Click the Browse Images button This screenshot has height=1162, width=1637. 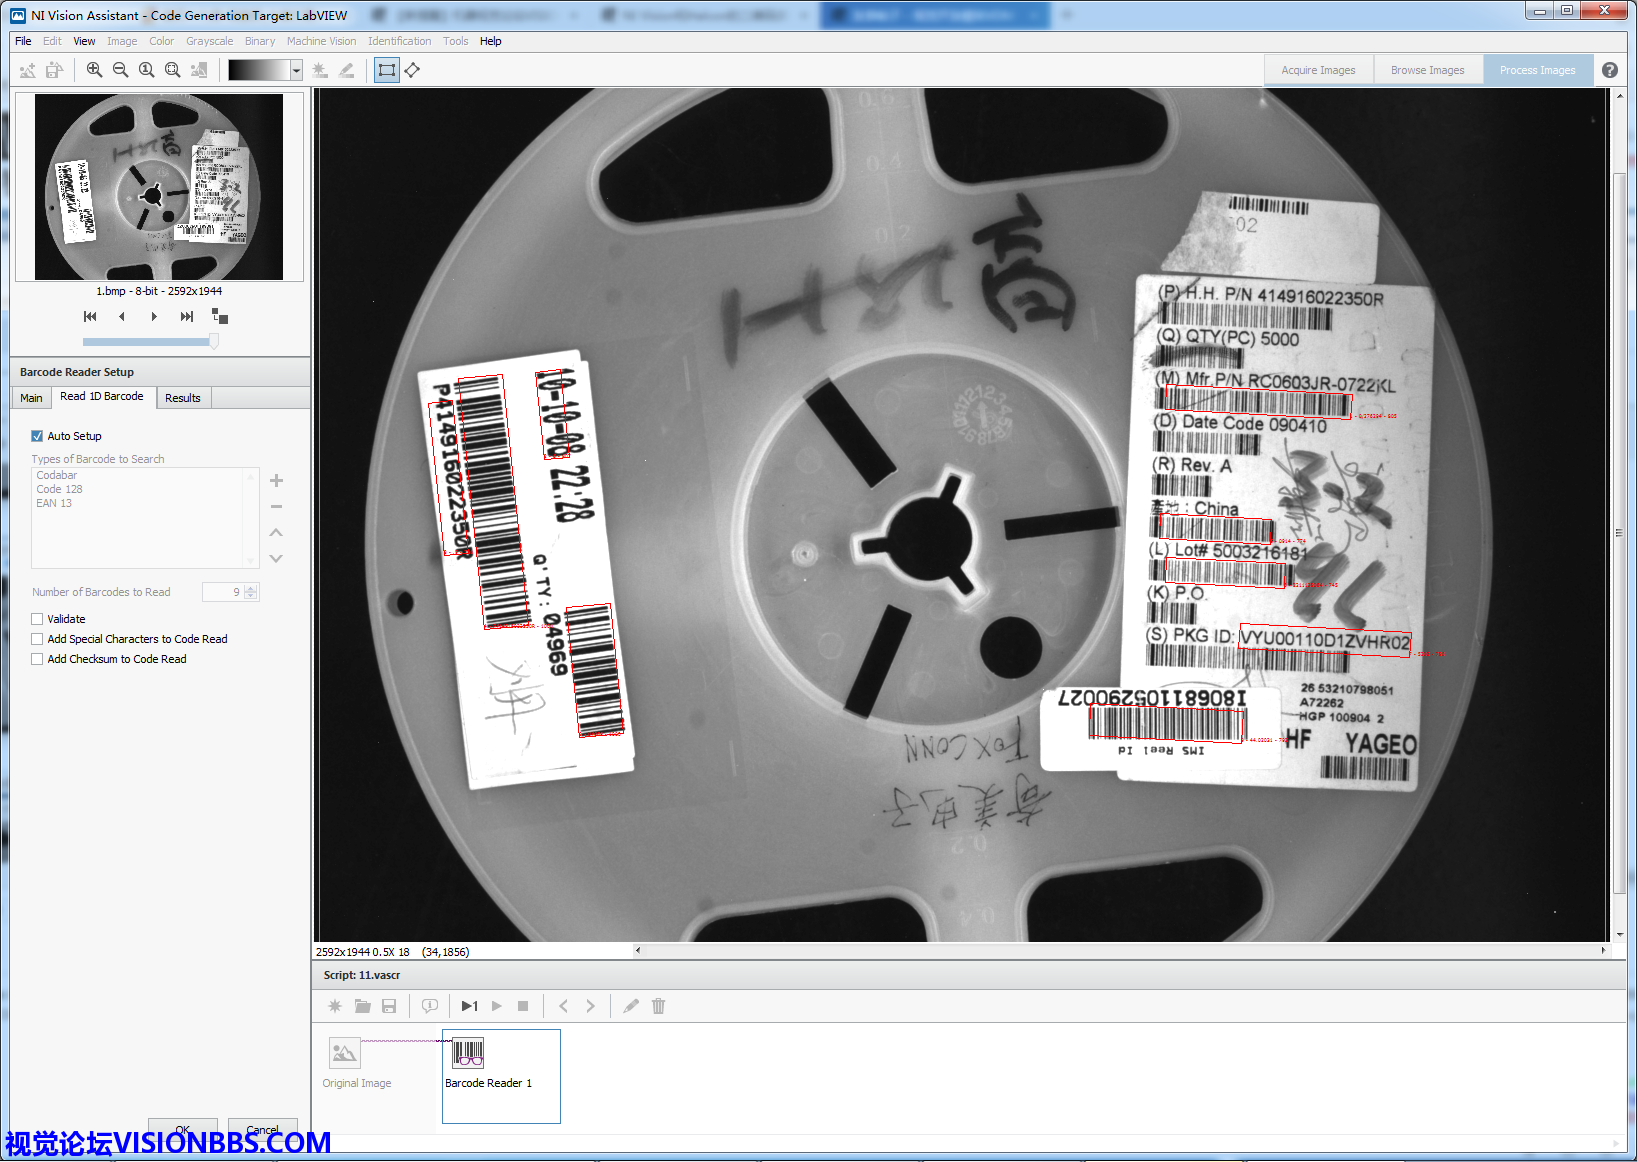(1427, 70)
